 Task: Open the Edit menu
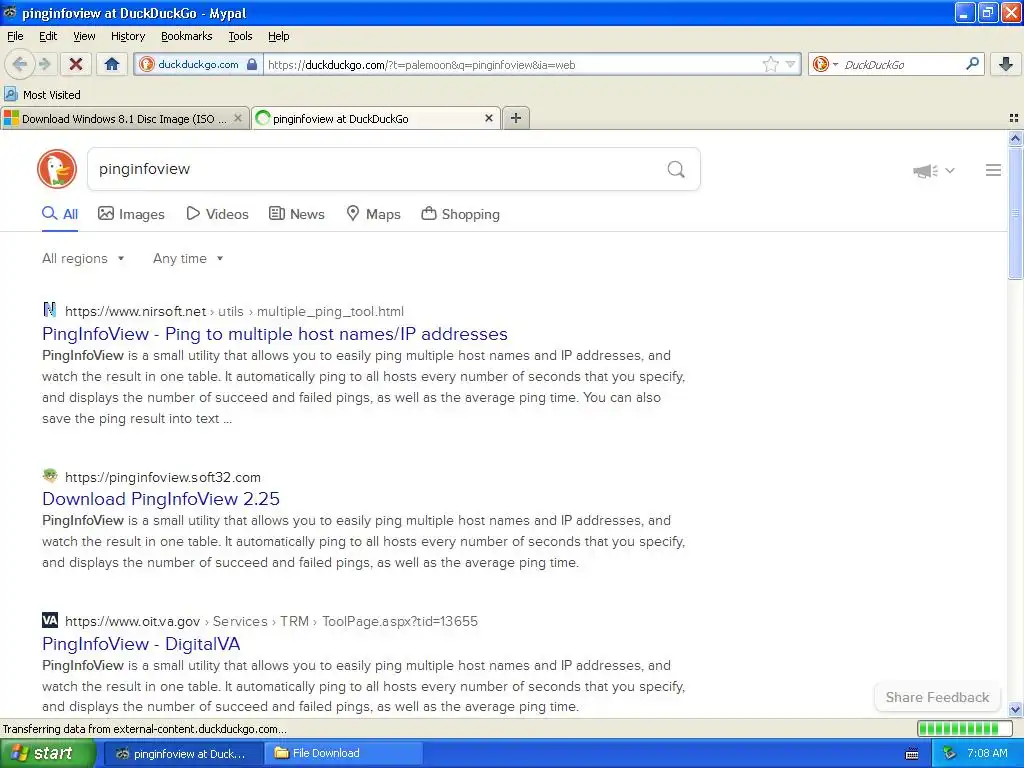[x=48, y=36]
